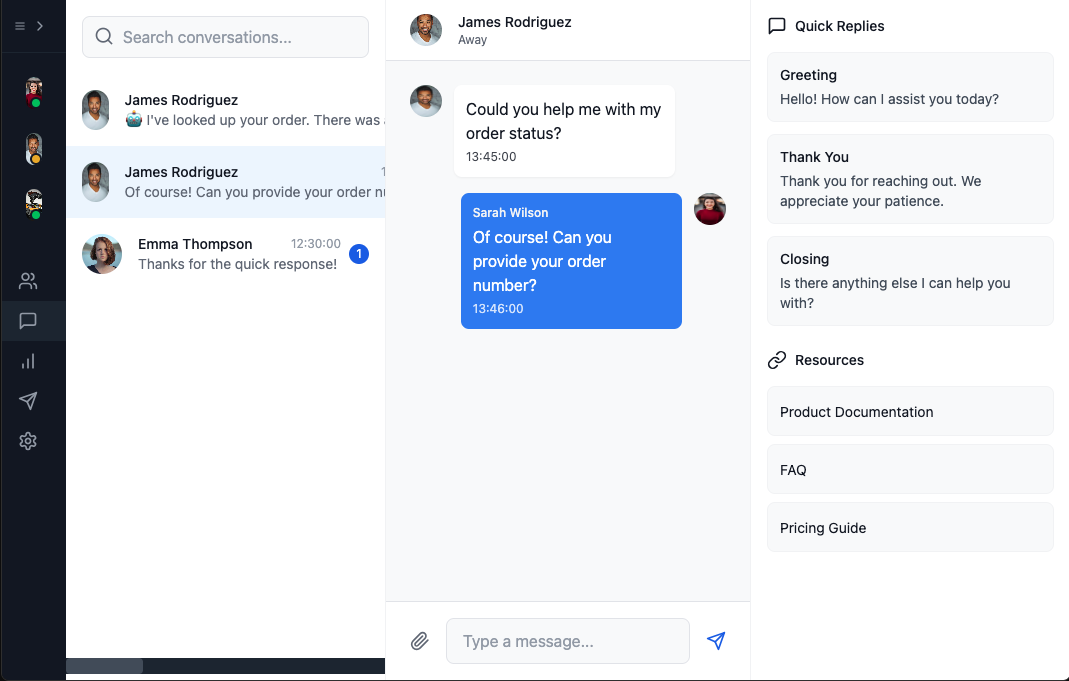This screenshot has height=681, width=1069.
Task: Click the horizontal scrollbar under conversation list
Action: pos(104,666)
